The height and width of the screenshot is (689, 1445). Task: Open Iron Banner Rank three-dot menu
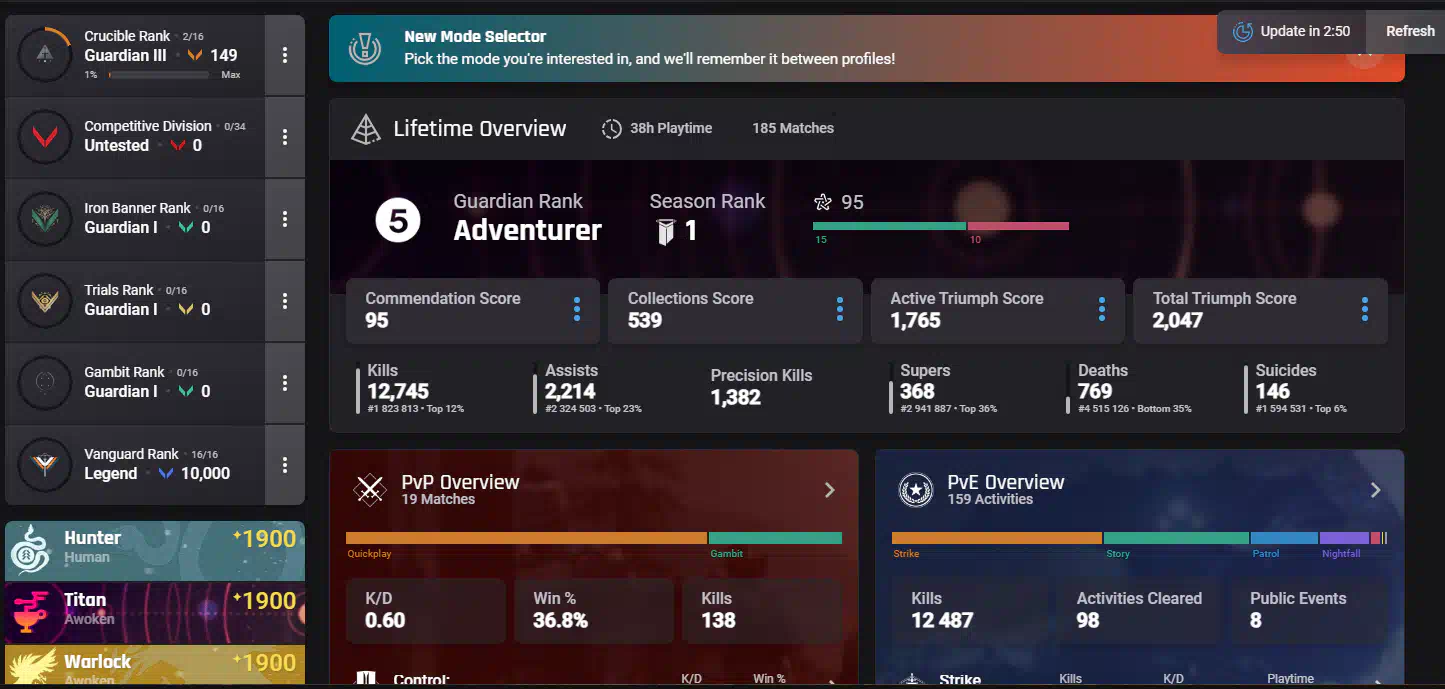285,219
